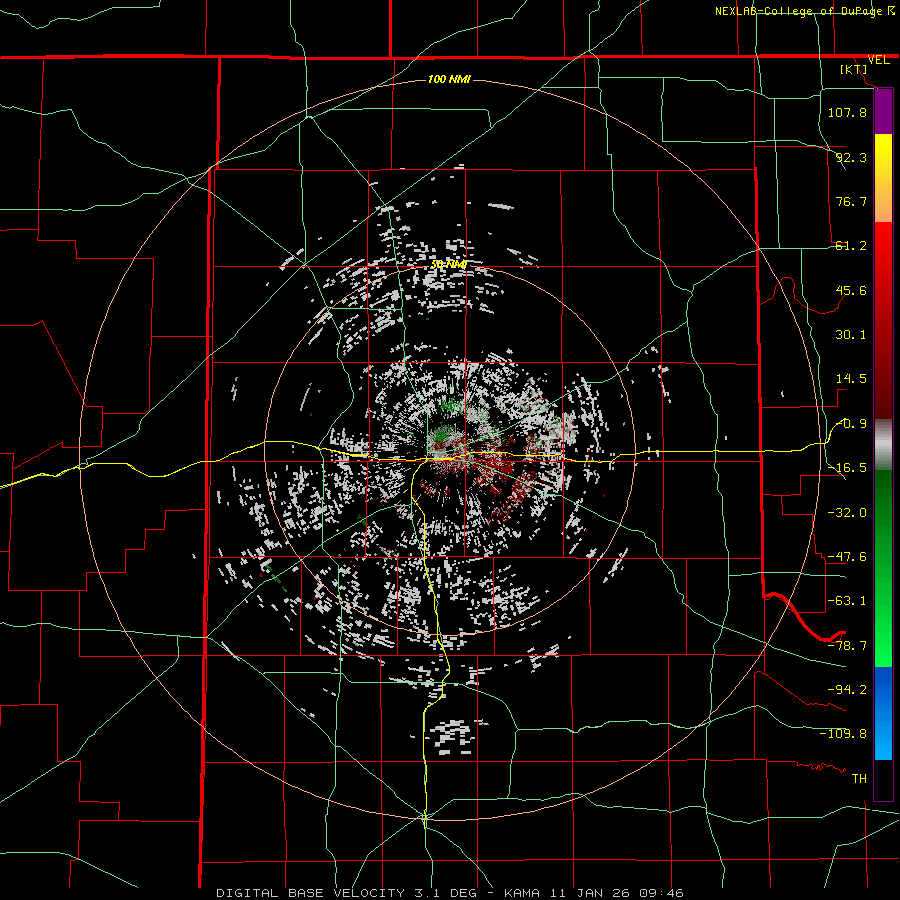Click the -0.9 velocity scale value
Image resolution: width=900 pixels, height=900 pixels.
(x=851, y=424)
